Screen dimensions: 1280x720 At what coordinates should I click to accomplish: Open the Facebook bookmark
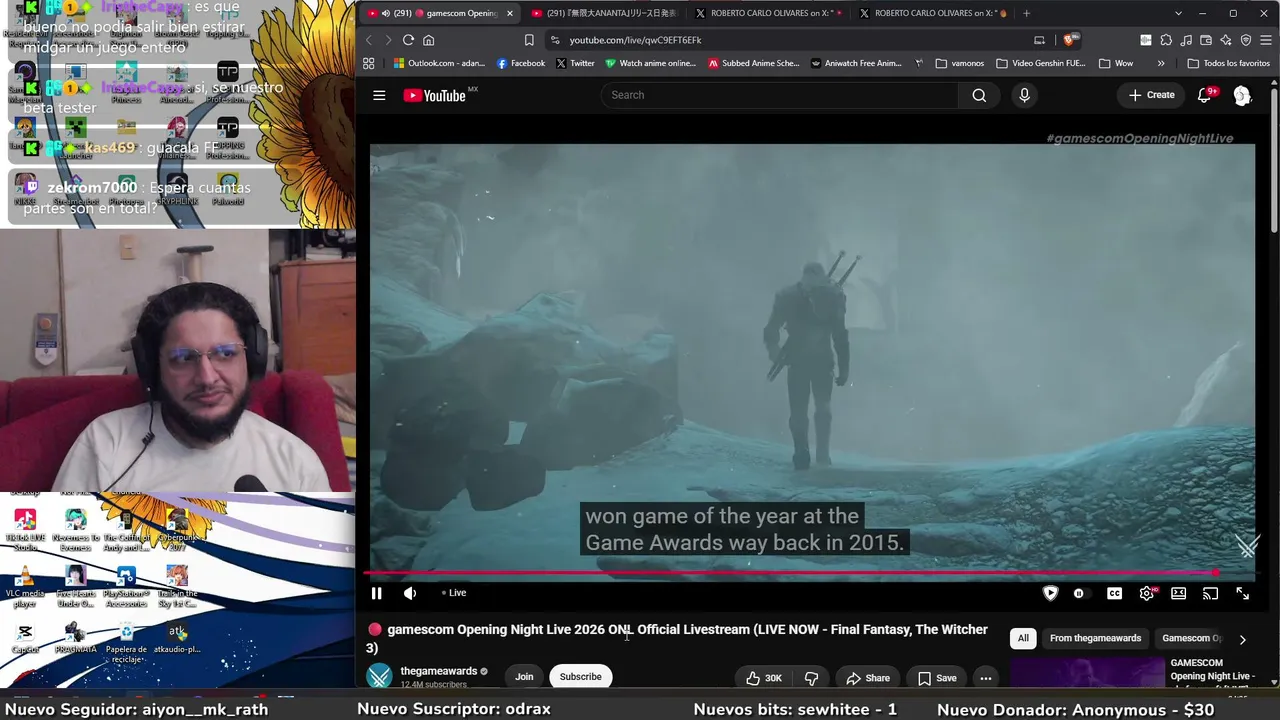coord(521,63)
